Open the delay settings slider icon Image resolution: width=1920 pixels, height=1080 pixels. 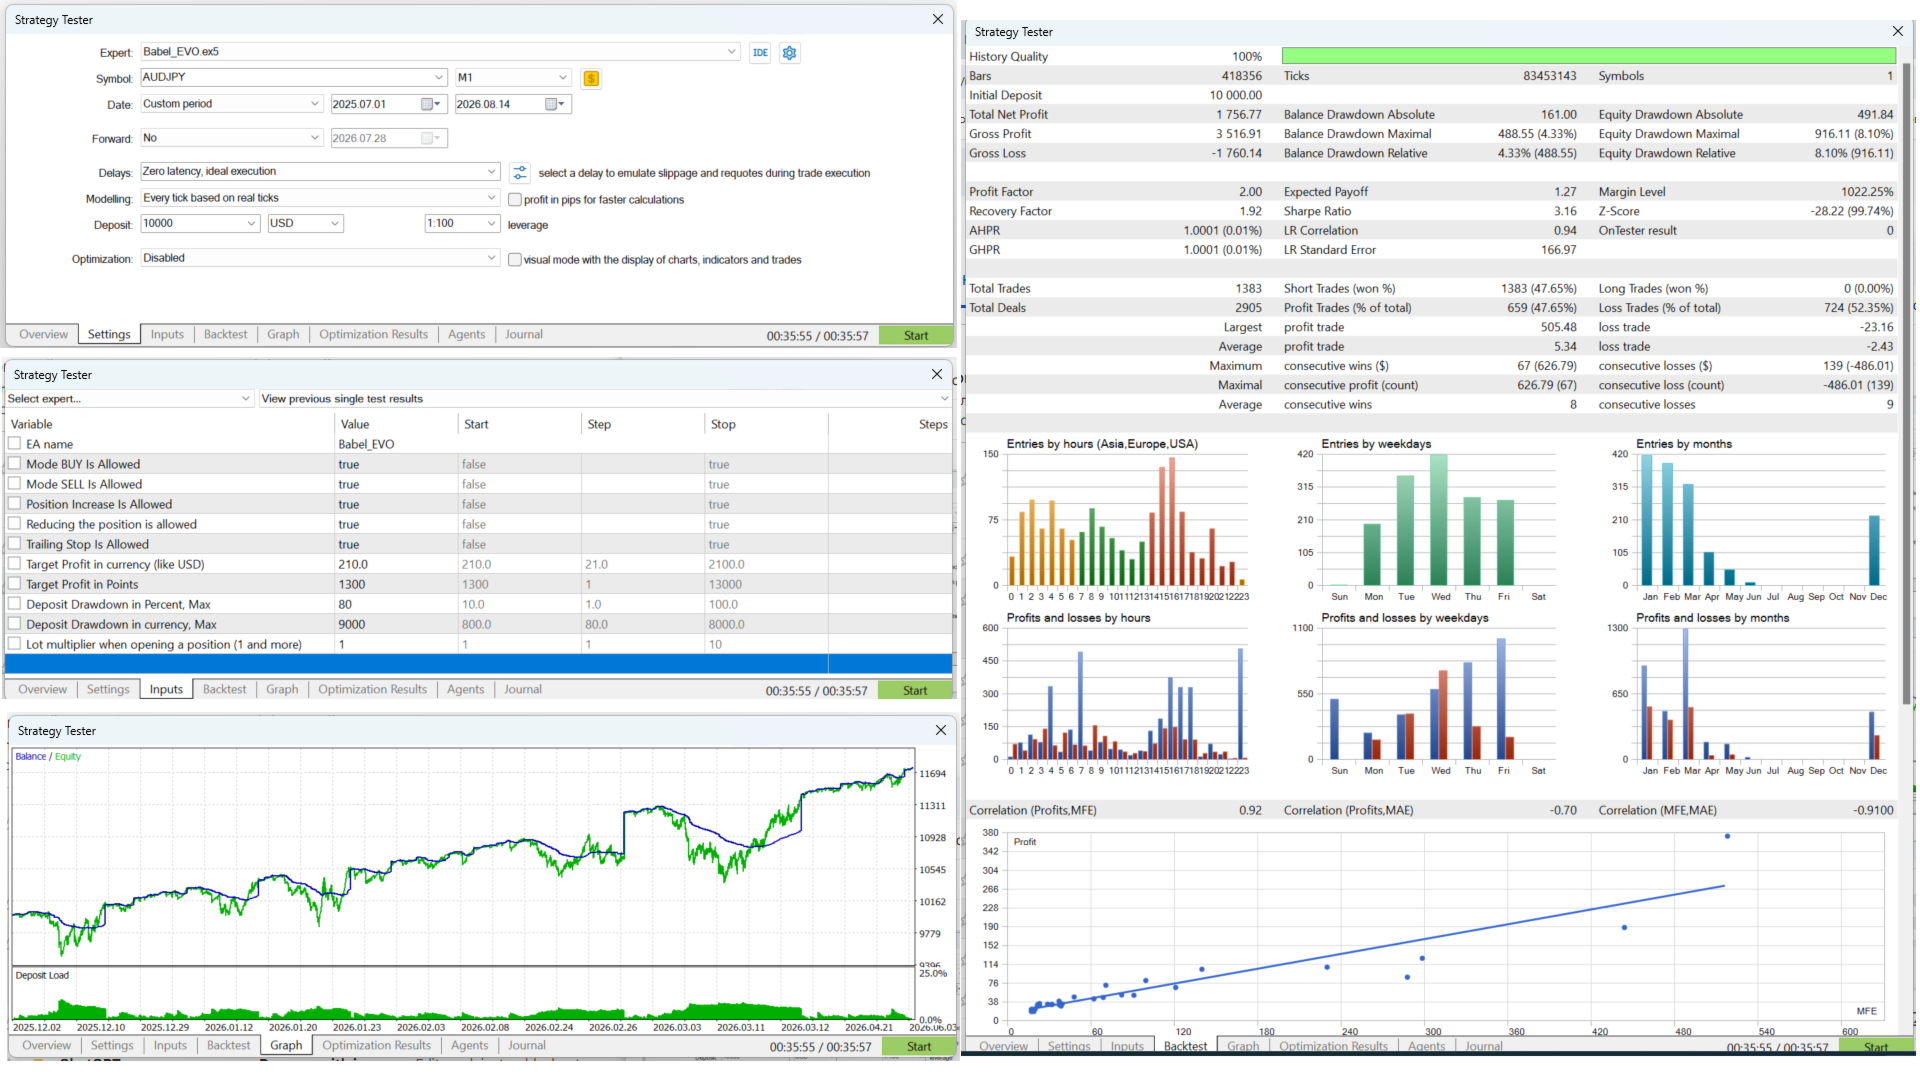pyautogui.click(x=519, y=173)
